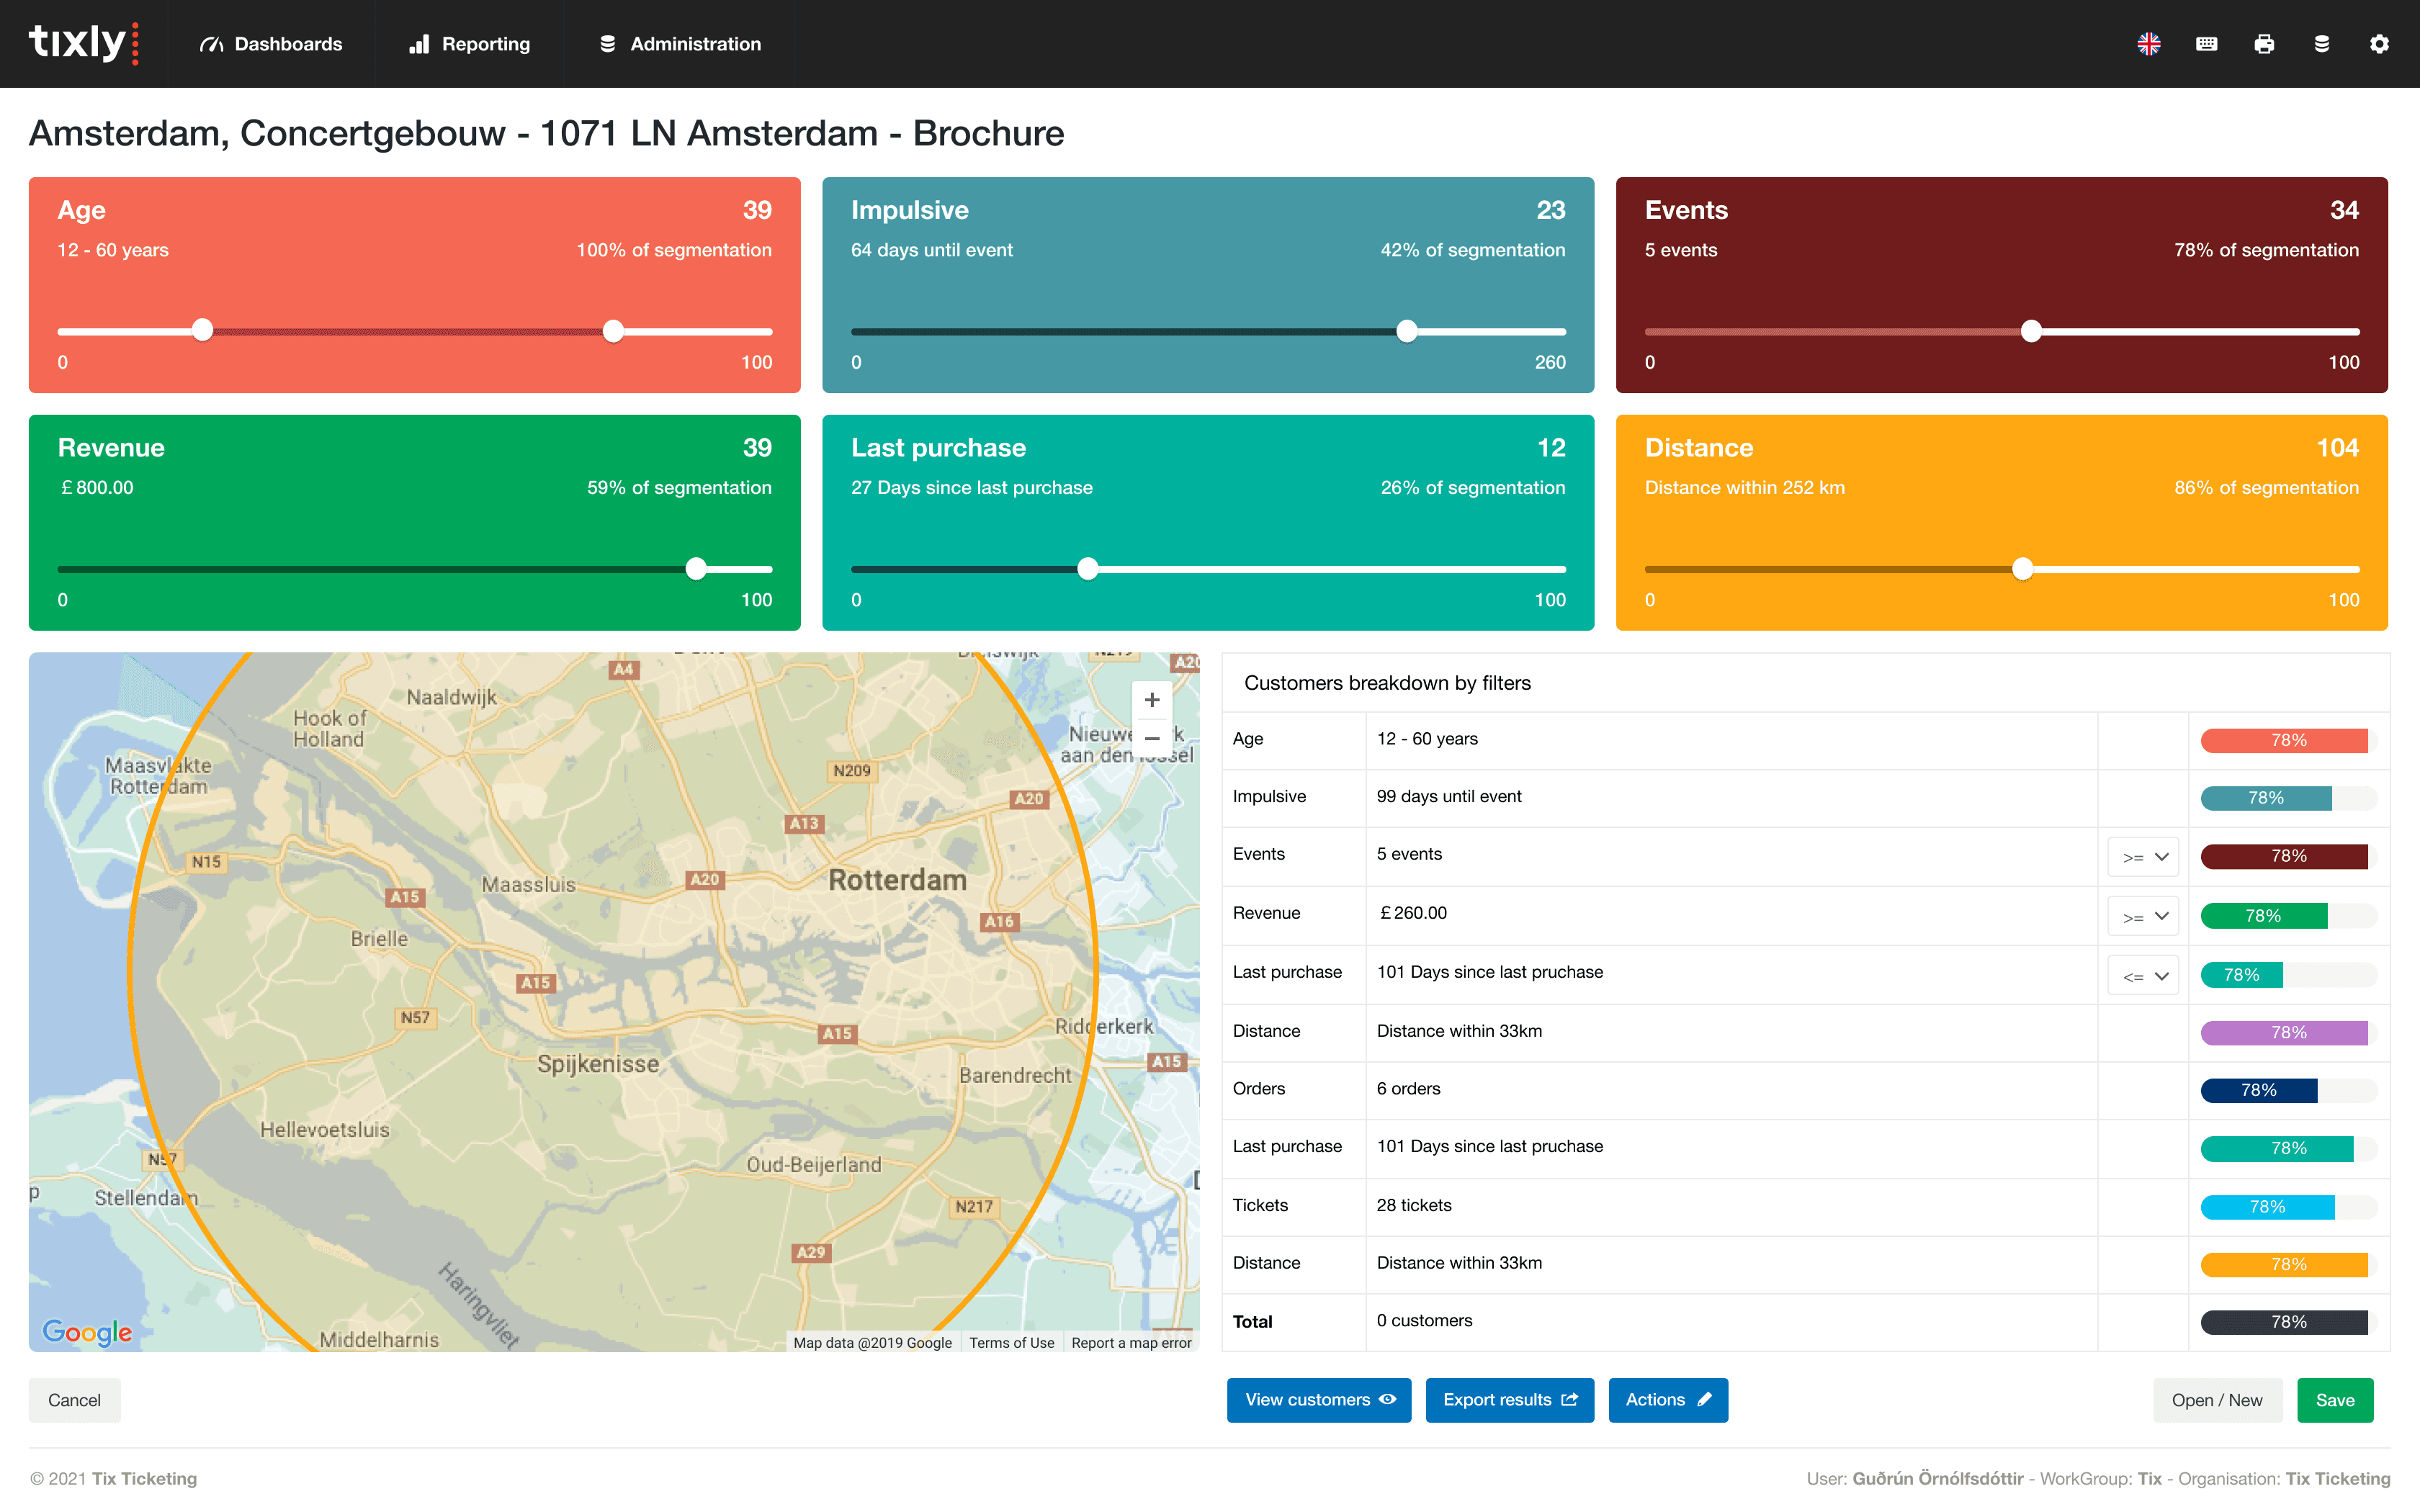Zoom out on the map
The width and height of the screenshot is (2420, 1512).
(1152, 739)
